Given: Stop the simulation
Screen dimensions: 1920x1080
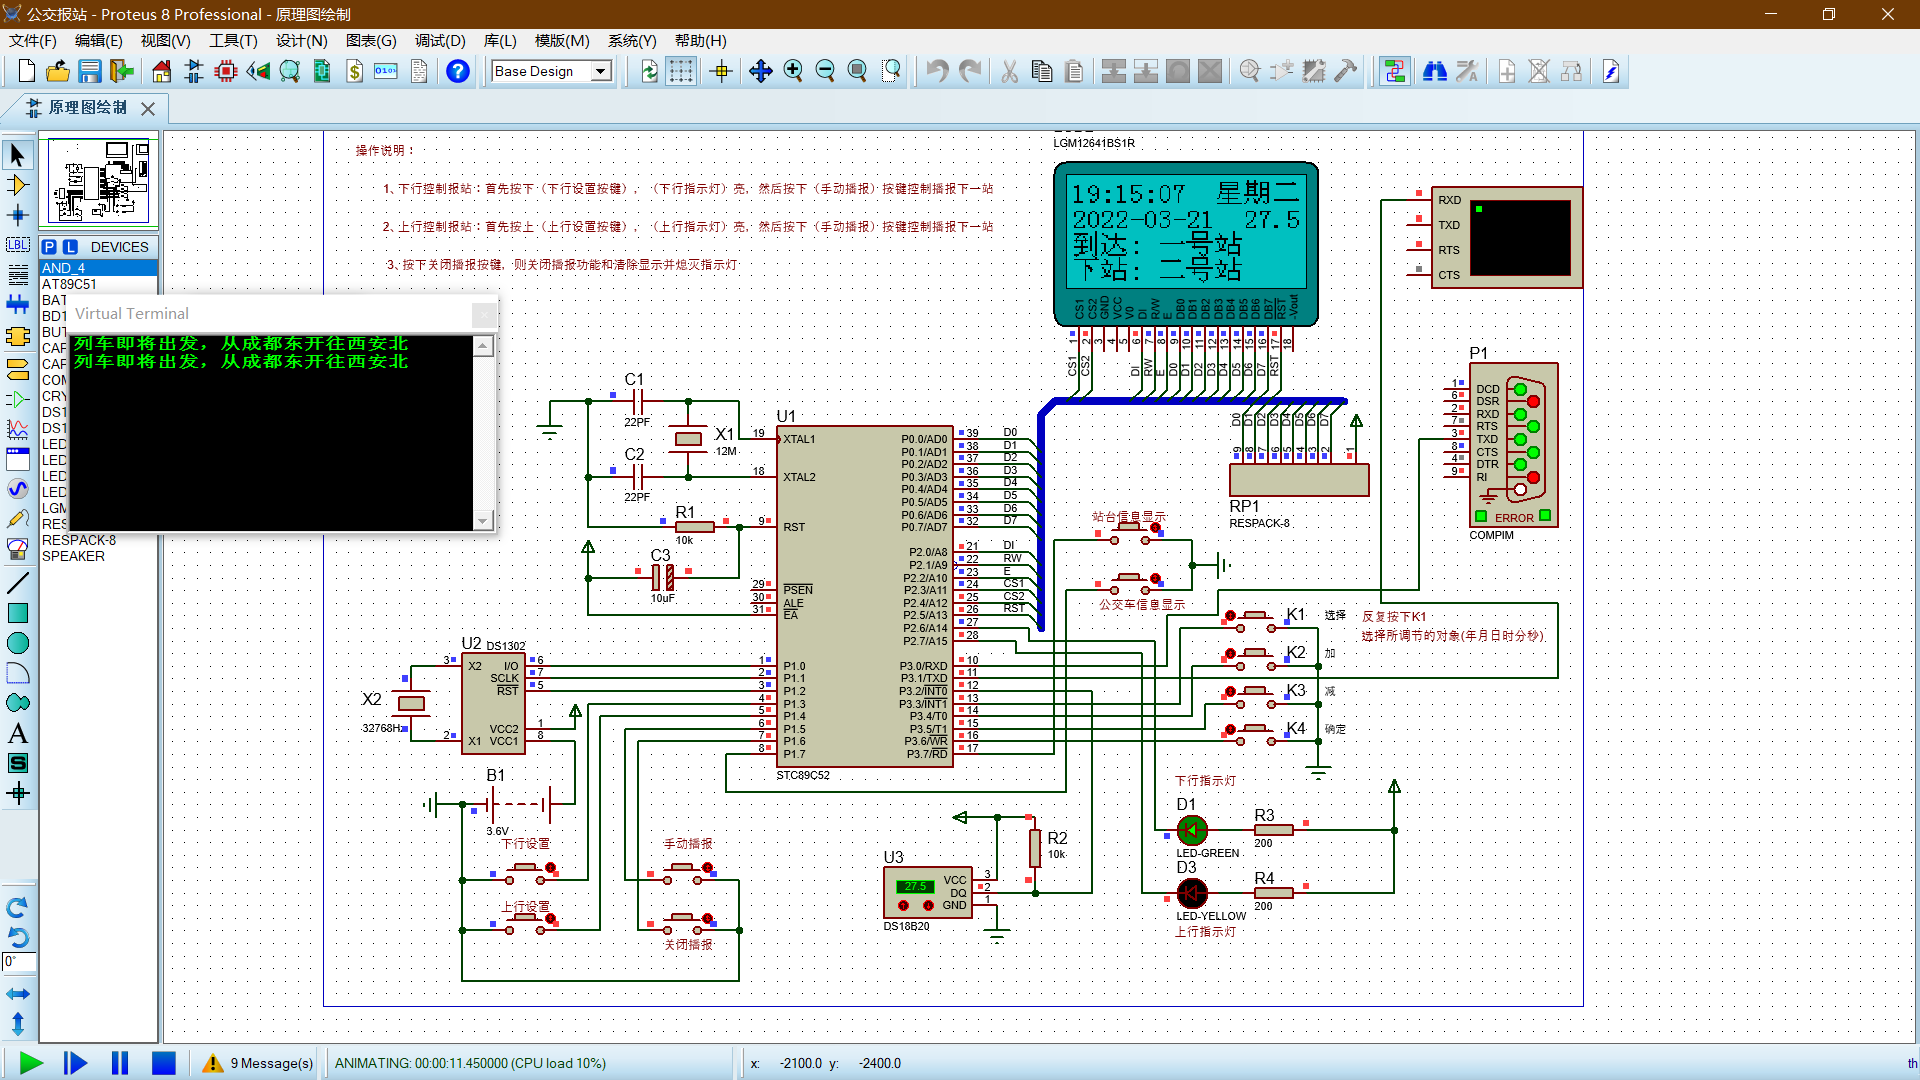Looking at the screenshot, I should (164, 1063).
